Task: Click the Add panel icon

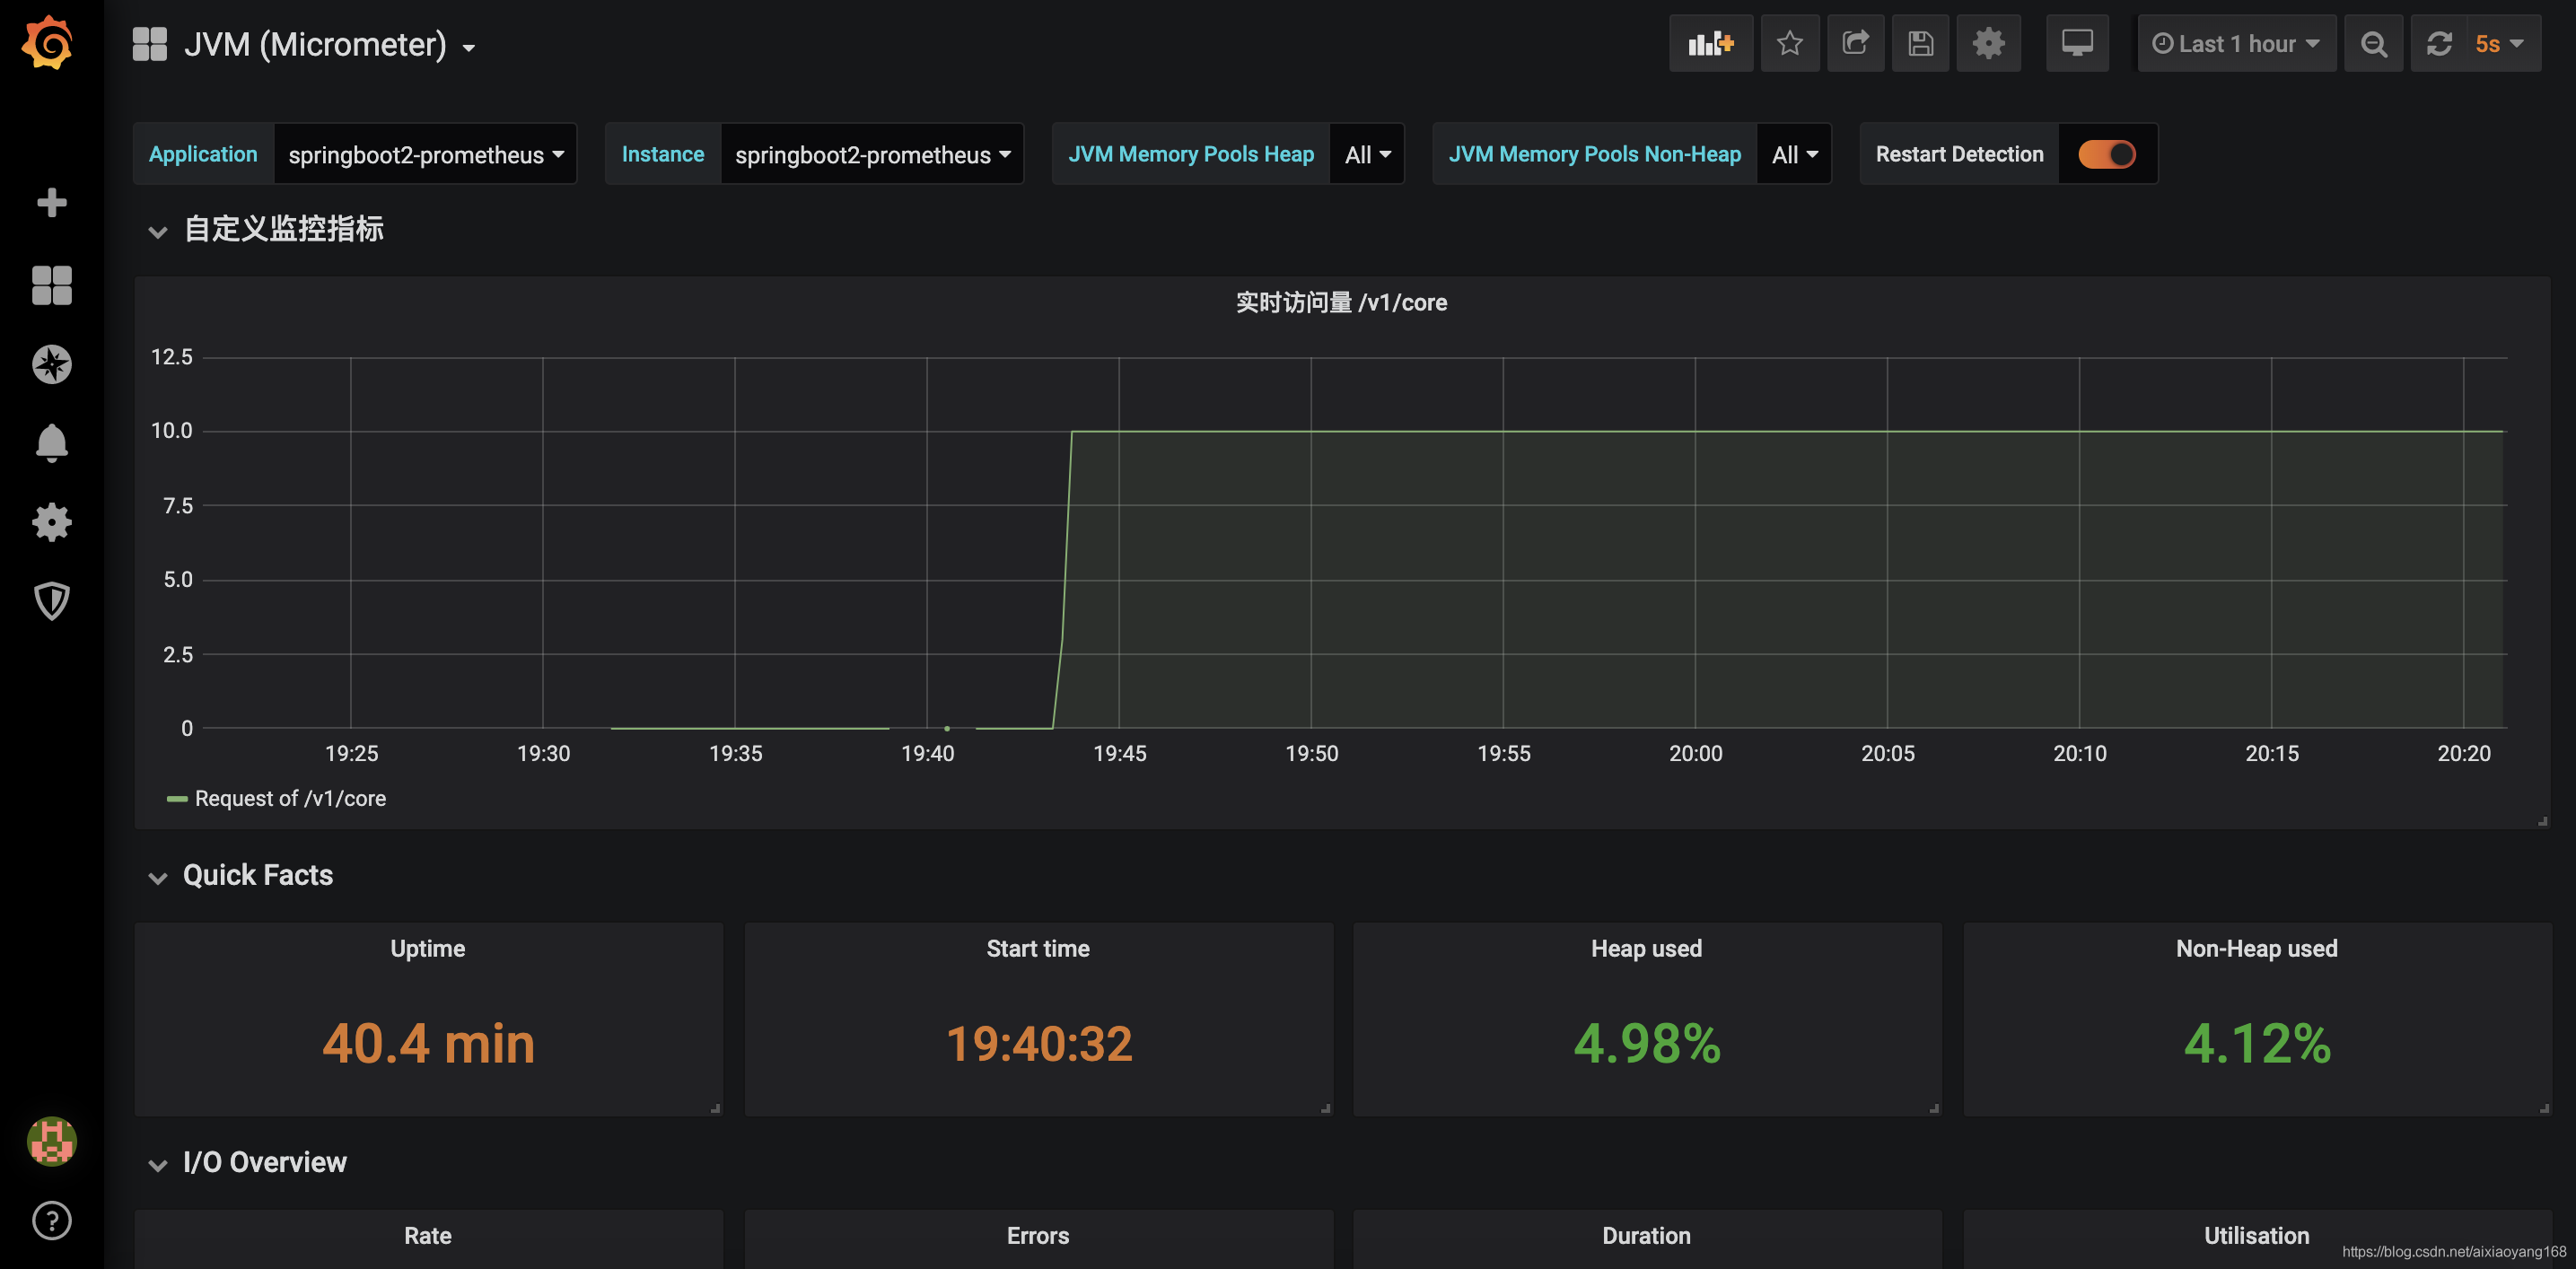Action: [1710, 43]
